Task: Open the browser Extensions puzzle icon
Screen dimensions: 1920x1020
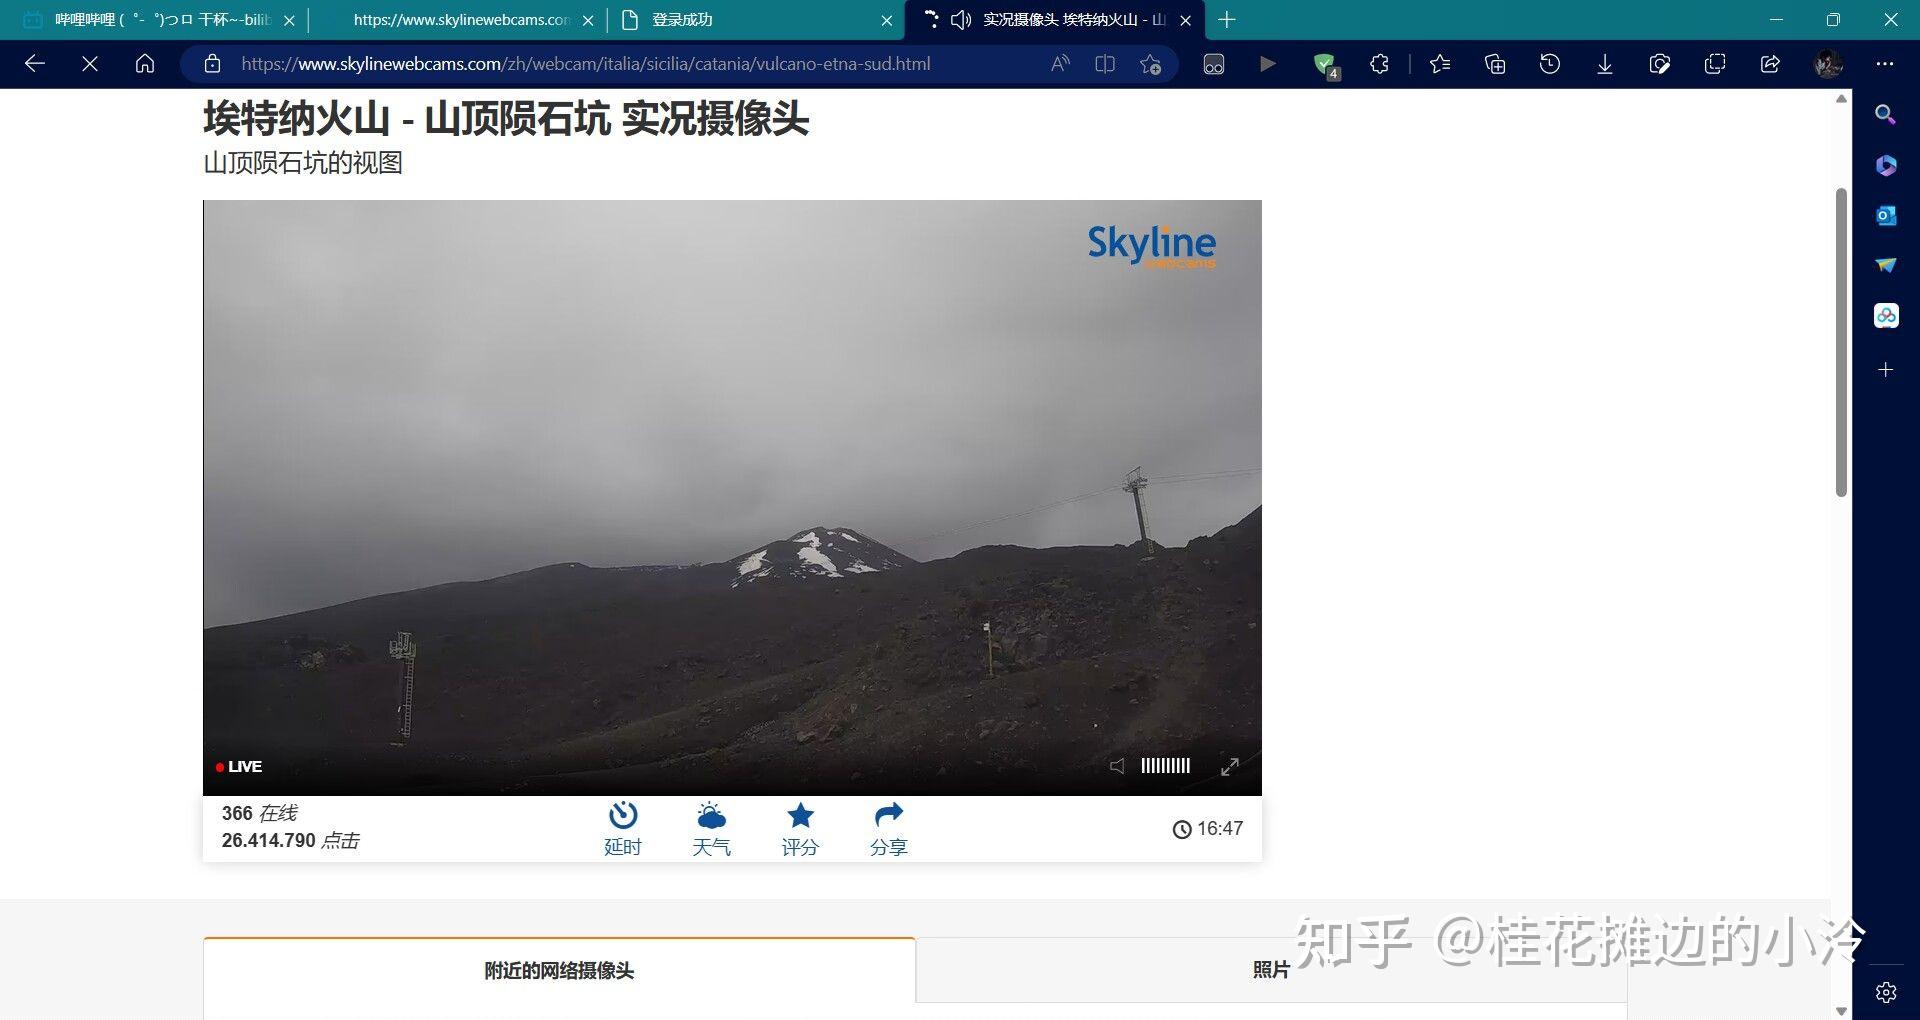Action: (1379, 64)
